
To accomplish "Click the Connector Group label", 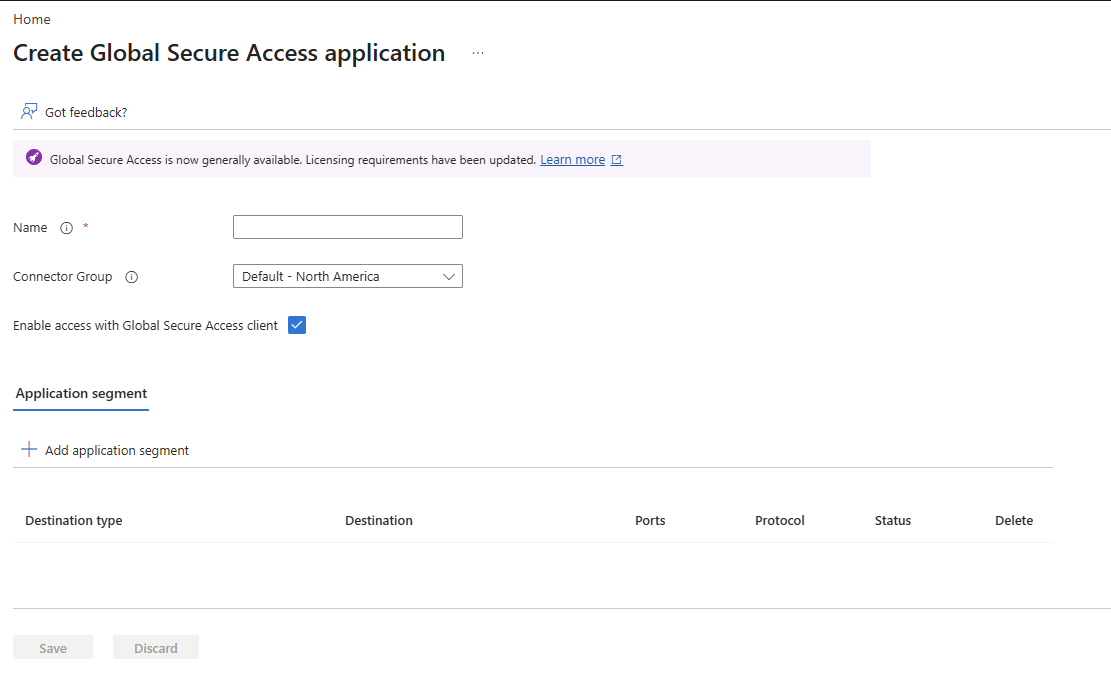I will click(62, 276).
